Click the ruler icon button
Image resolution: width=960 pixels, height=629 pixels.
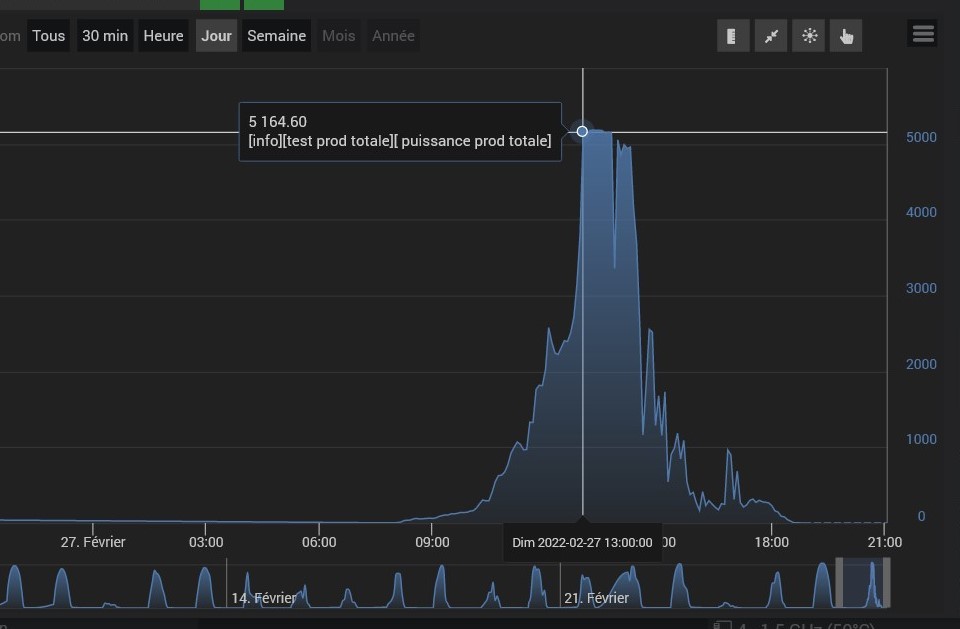pos(732,36)
